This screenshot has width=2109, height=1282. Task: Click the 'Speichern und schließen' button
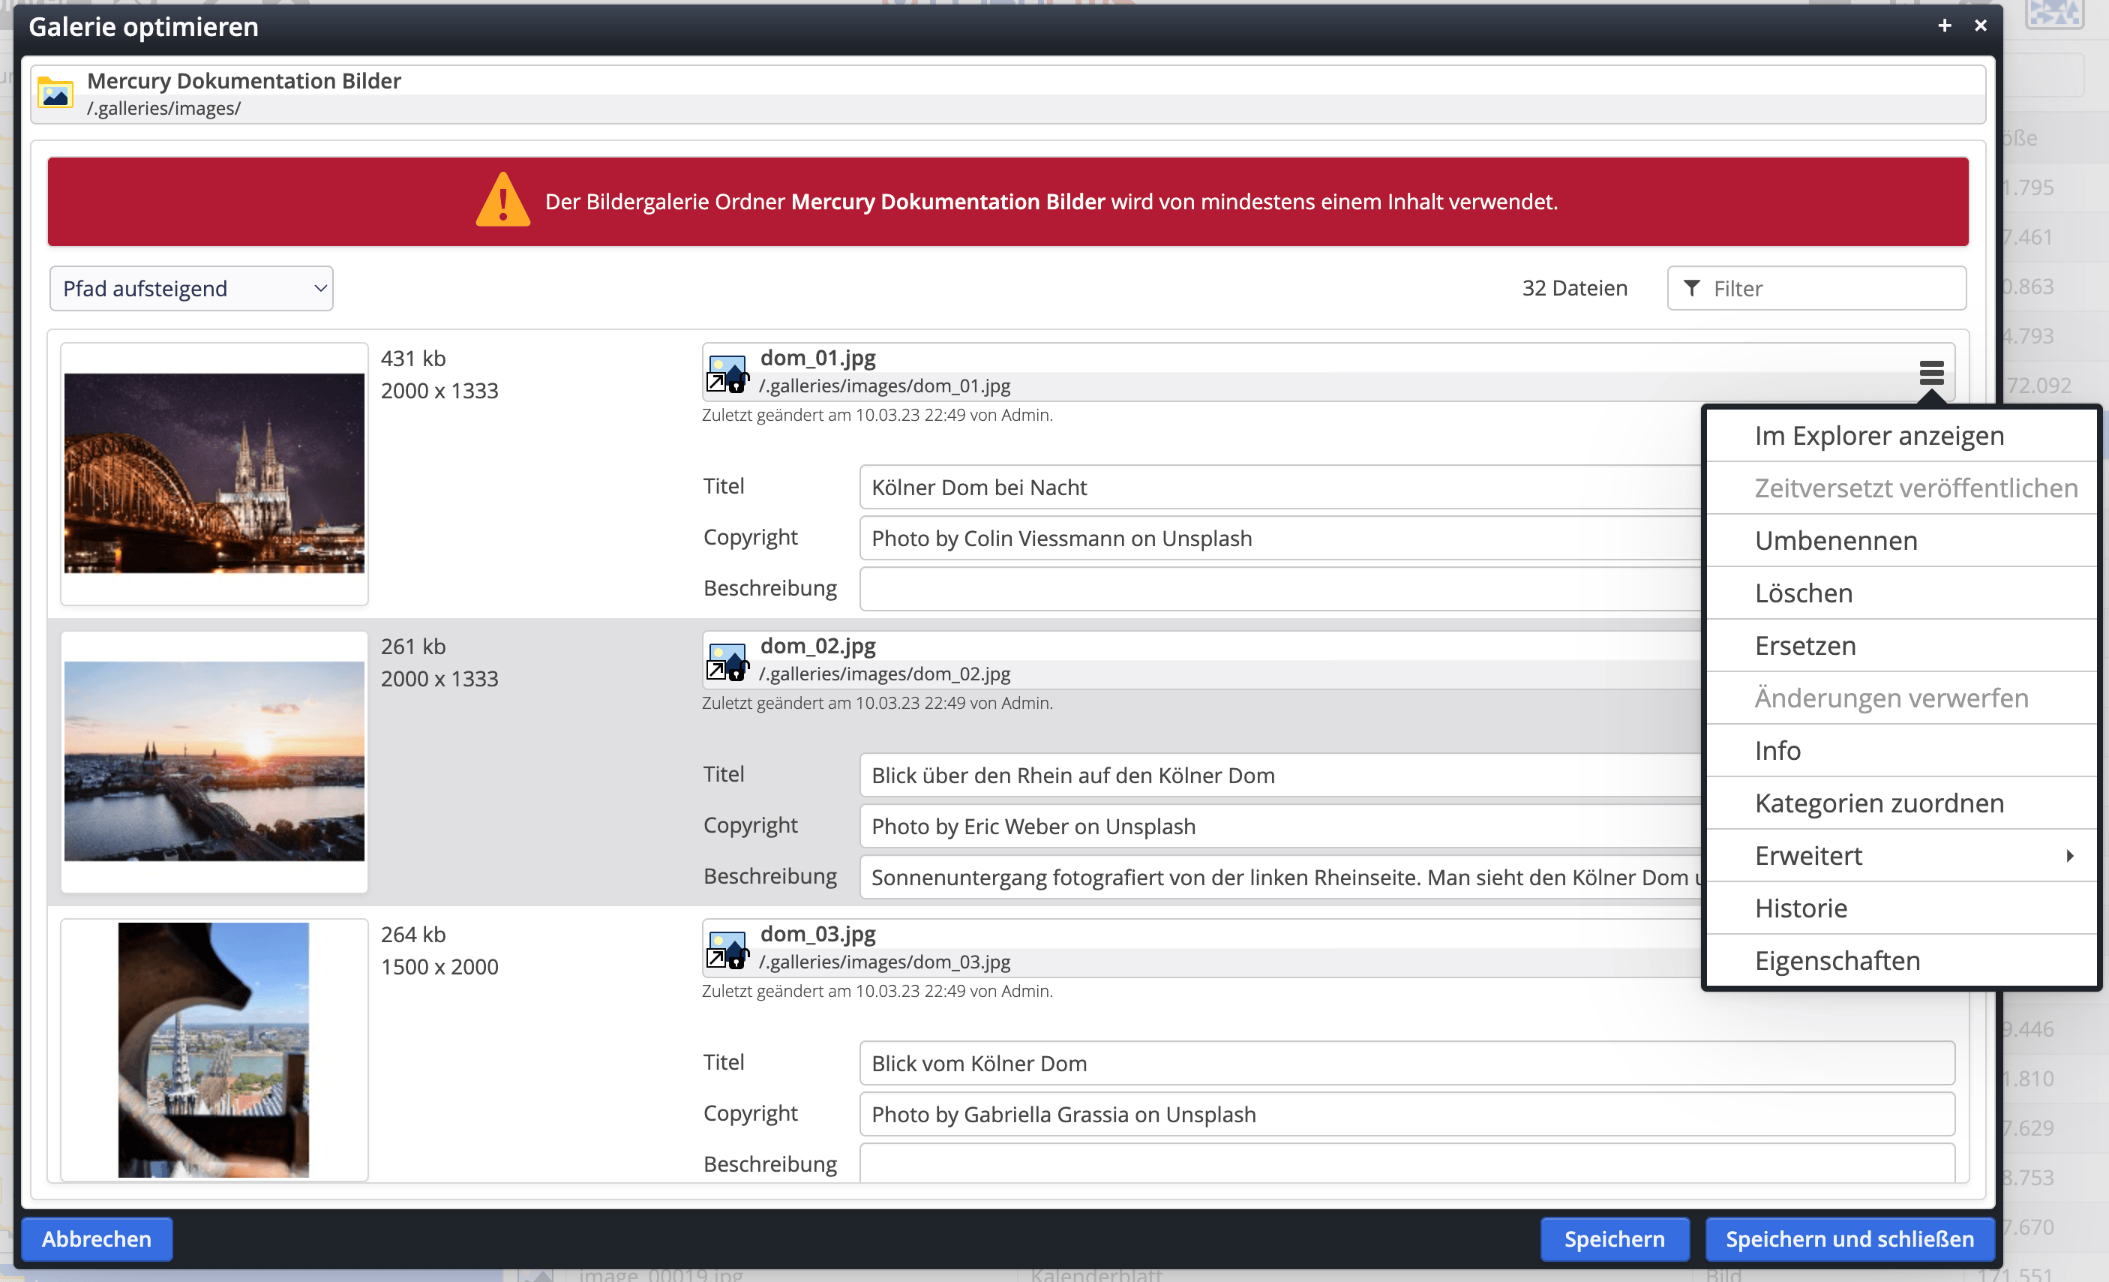click(1849, 1239)
